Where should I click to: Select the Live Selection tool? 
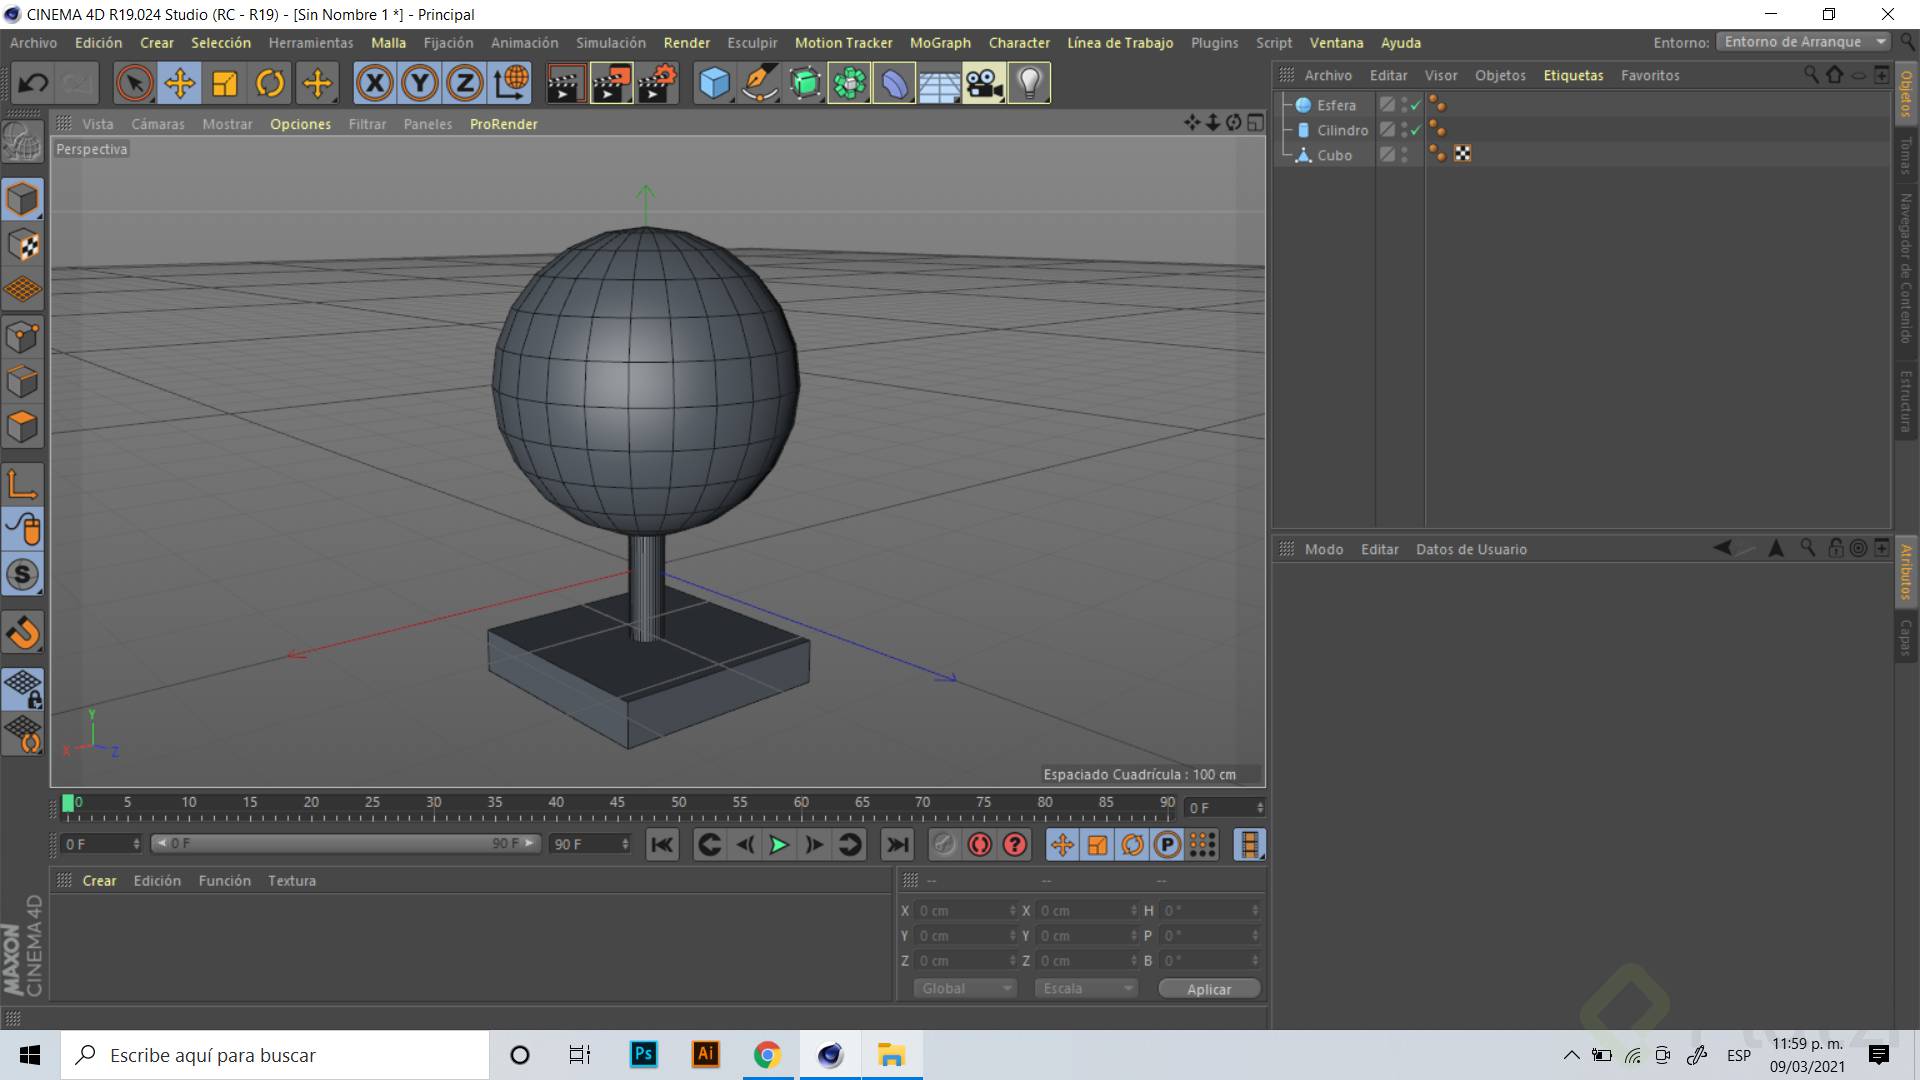tap(134, 83)
